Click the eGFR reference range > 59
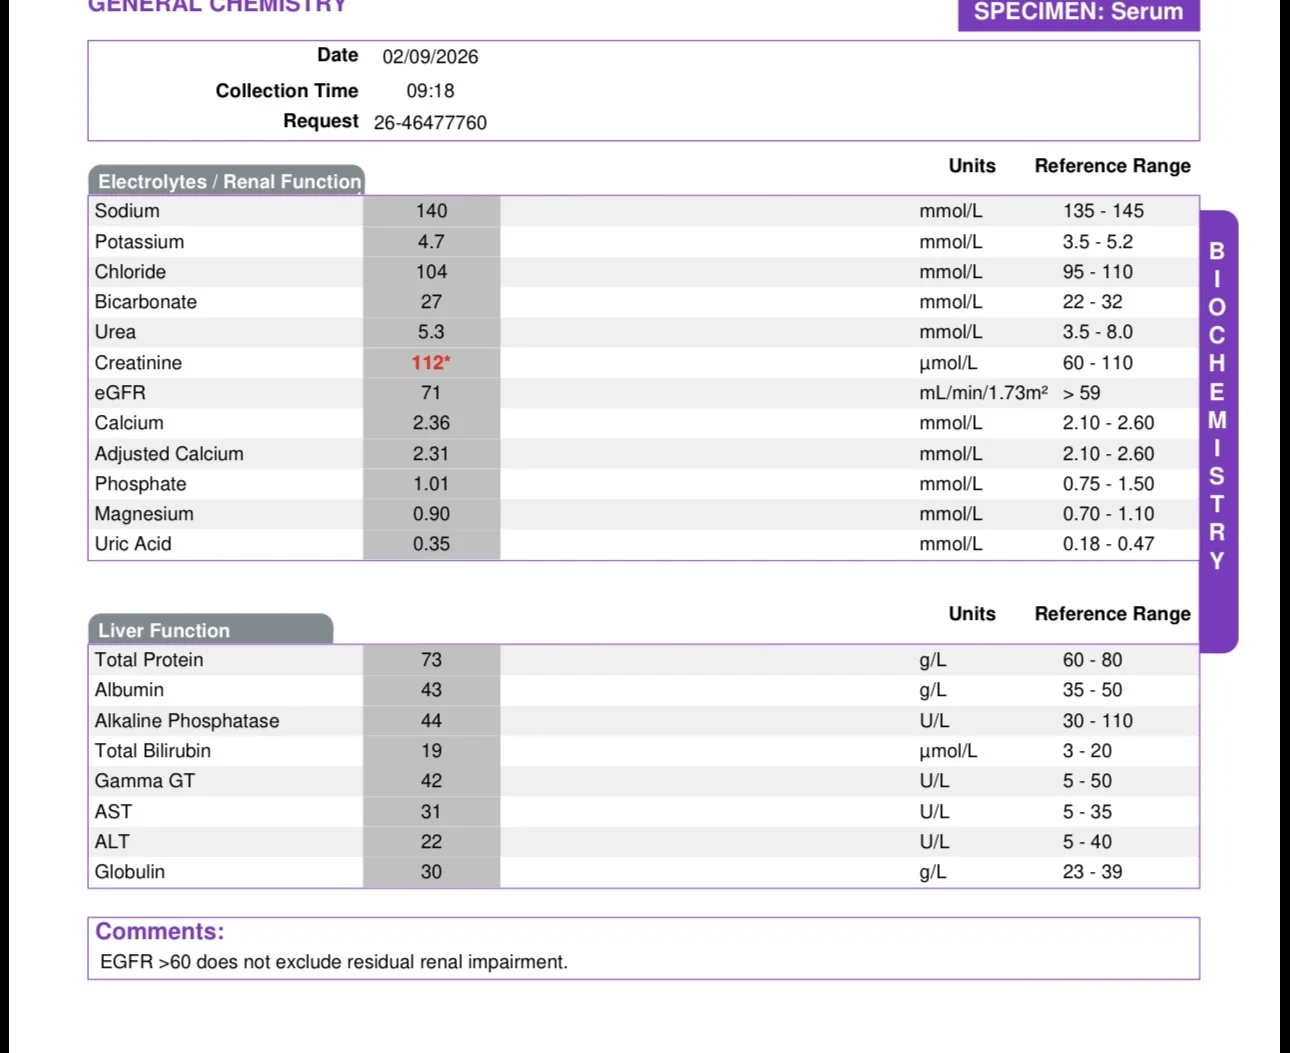This screenshot has width=1290, height=1053. pyautogui.click(x=1082, y=393)
